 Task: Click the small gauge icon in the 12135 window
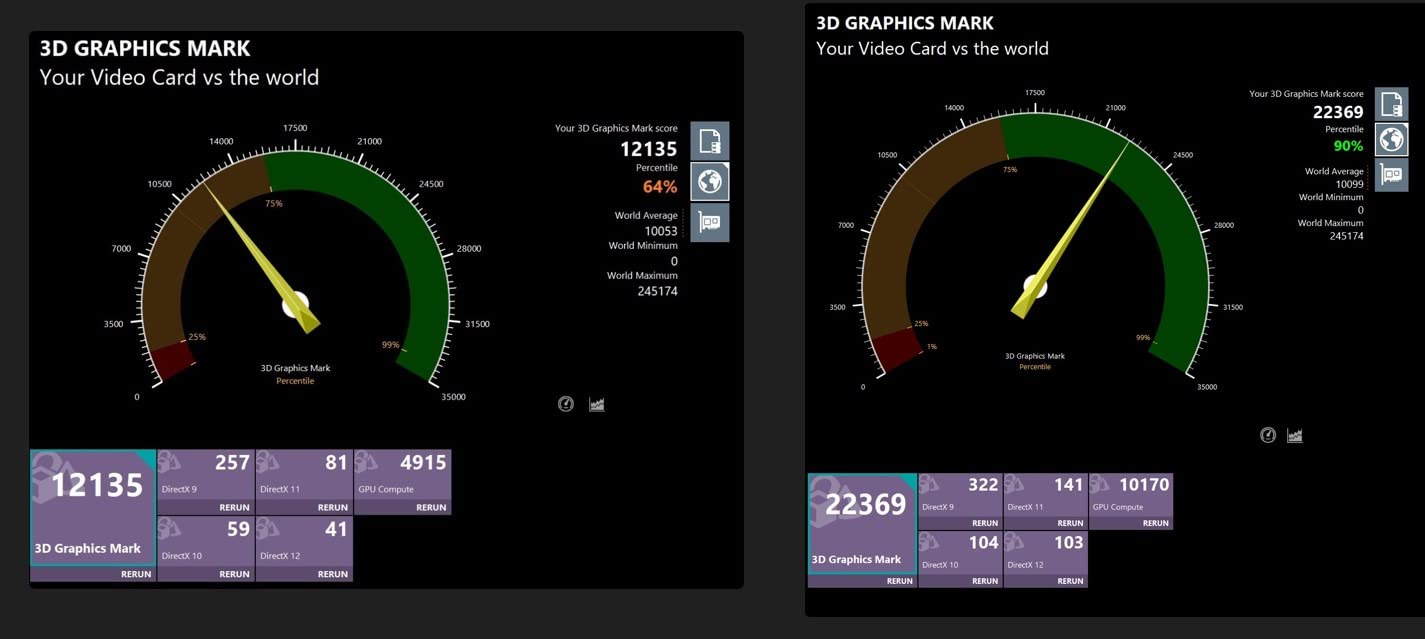click(x=566, y=404)
